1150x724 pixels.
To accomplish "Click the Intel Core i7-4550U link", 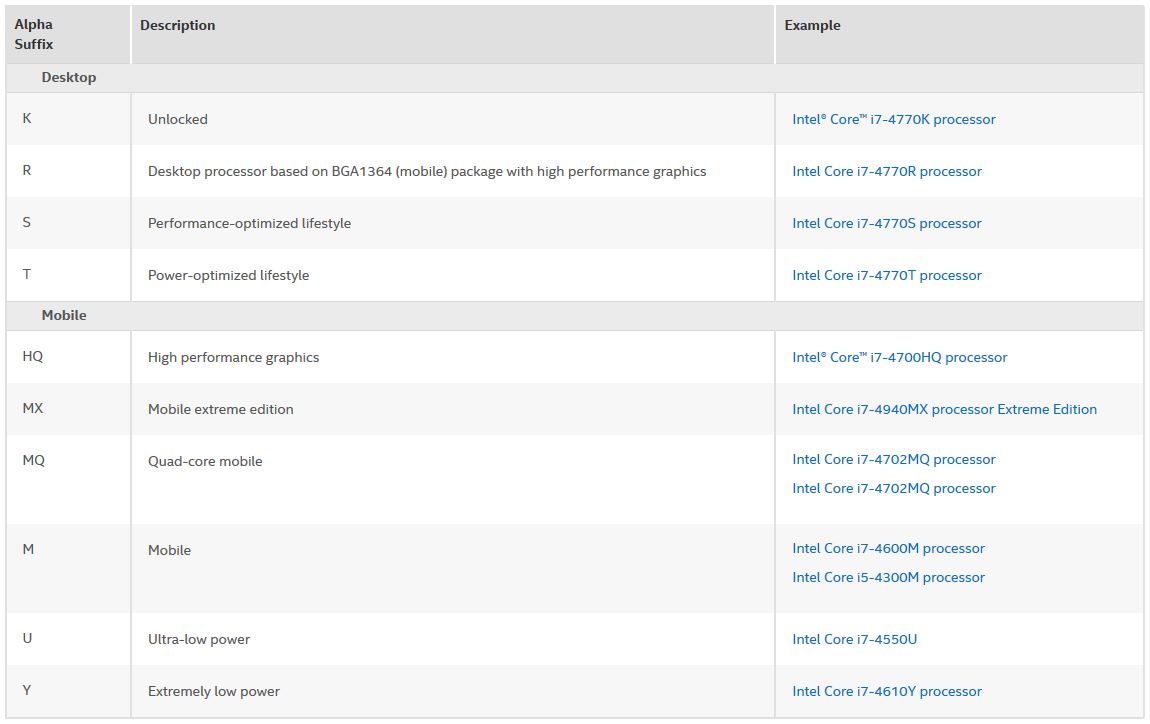I will (x=854, y=639).
